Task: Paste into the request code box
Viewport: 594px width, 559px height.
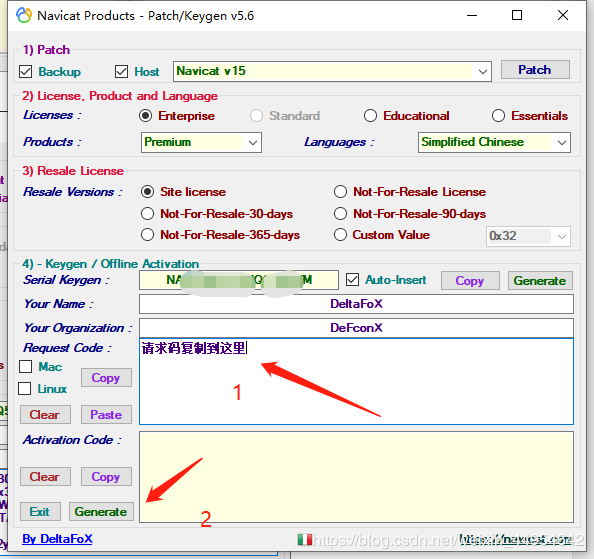Action: pyautogui.click(x=106, y=415)
